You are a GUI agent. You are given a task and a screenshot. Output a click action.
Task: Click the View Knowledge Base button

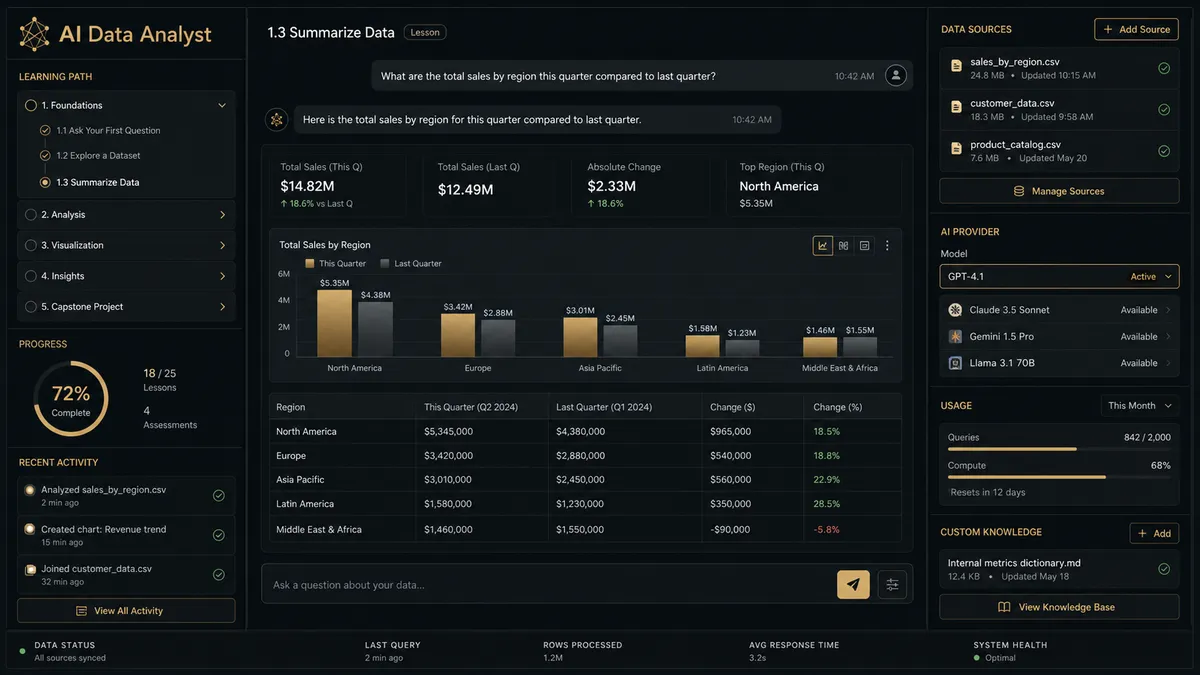pyautogui.click(x=1059, y=607)
